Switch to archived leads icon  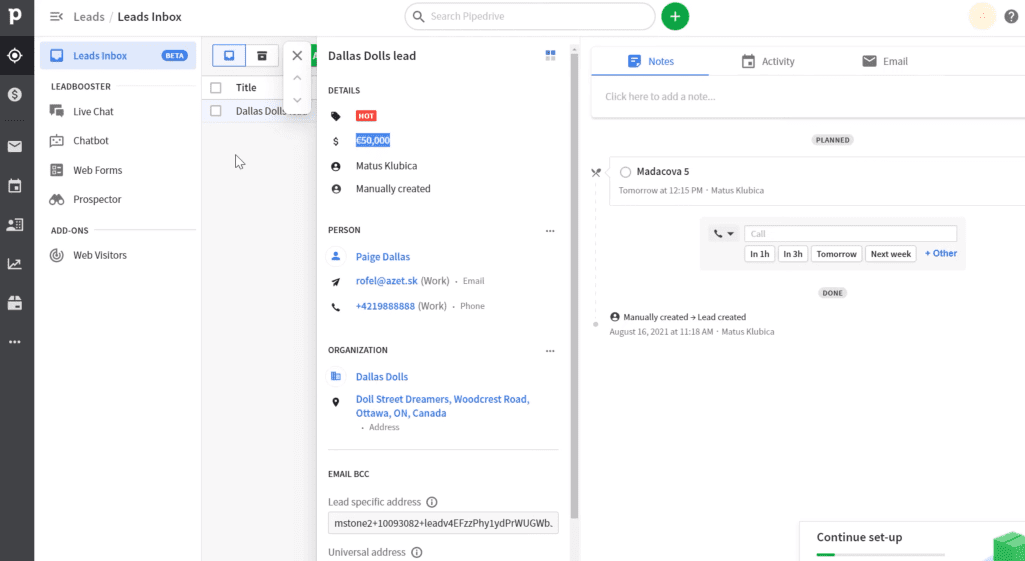[262, 56]
